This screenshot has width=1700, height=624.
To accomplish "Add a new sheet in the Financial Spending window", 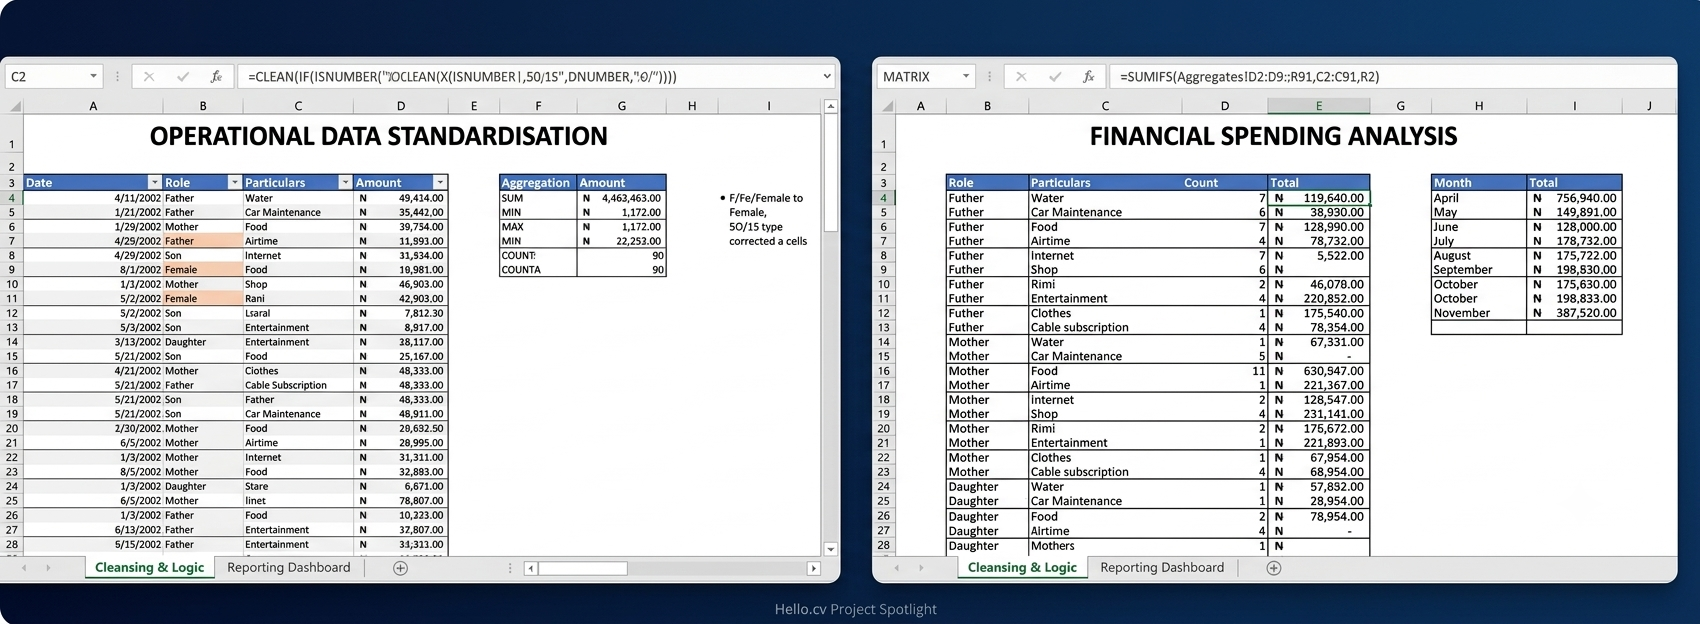I will click(x=1273, y=568).
